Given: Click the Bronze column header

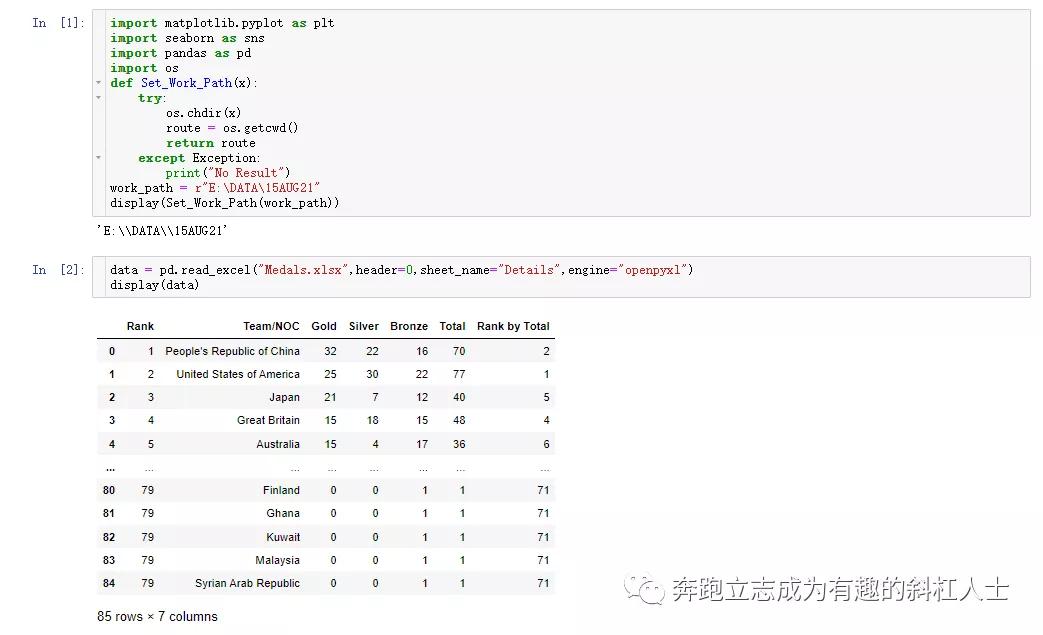Looking at the screenshot, I should 409,326.
